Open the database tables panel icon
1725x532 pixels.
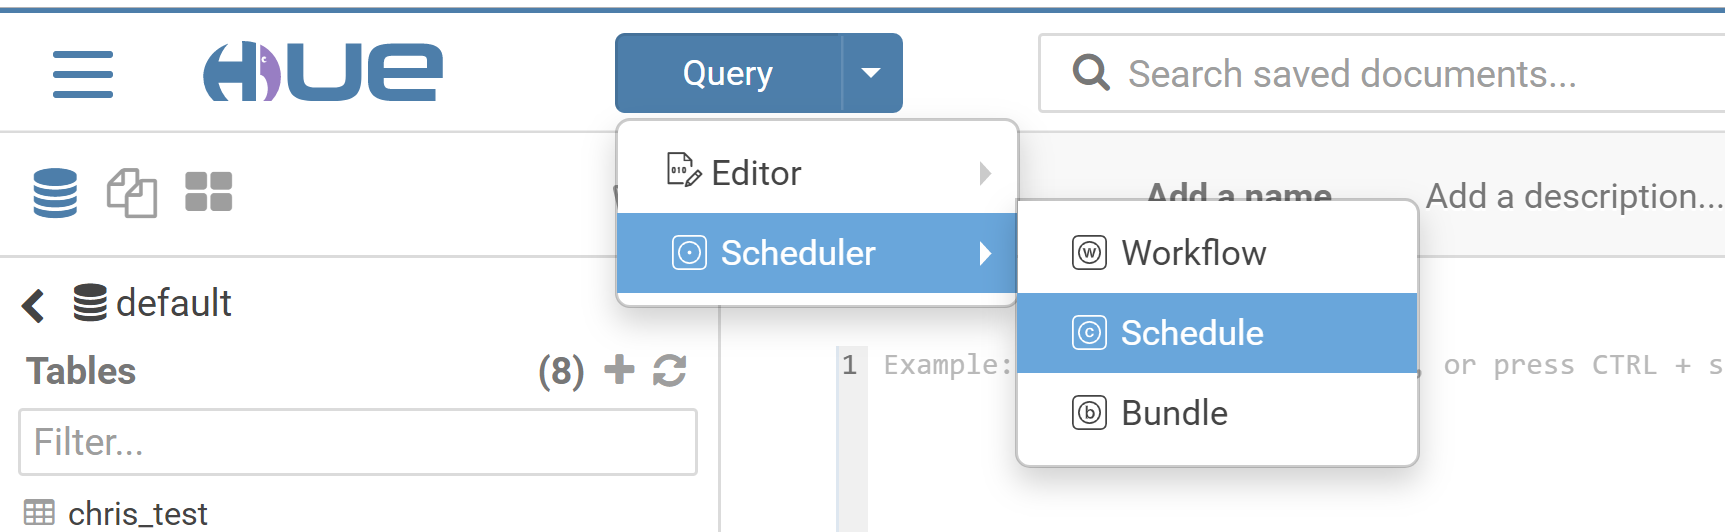point(55,192)
